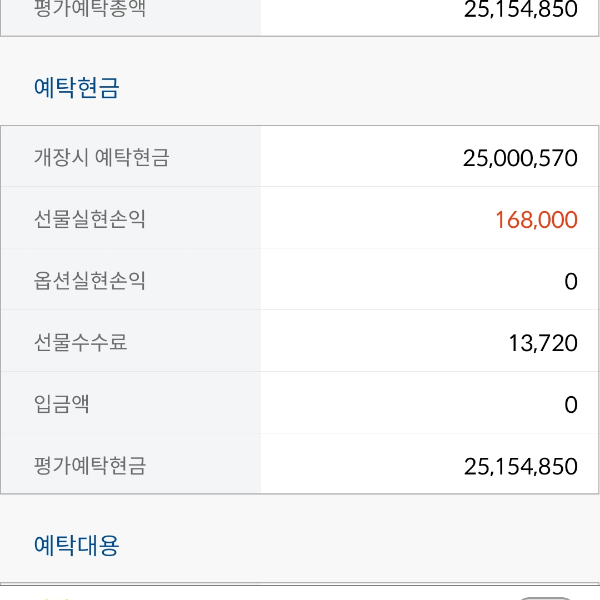
Task: Click the red 168,000 profit value
Action: 536,219
